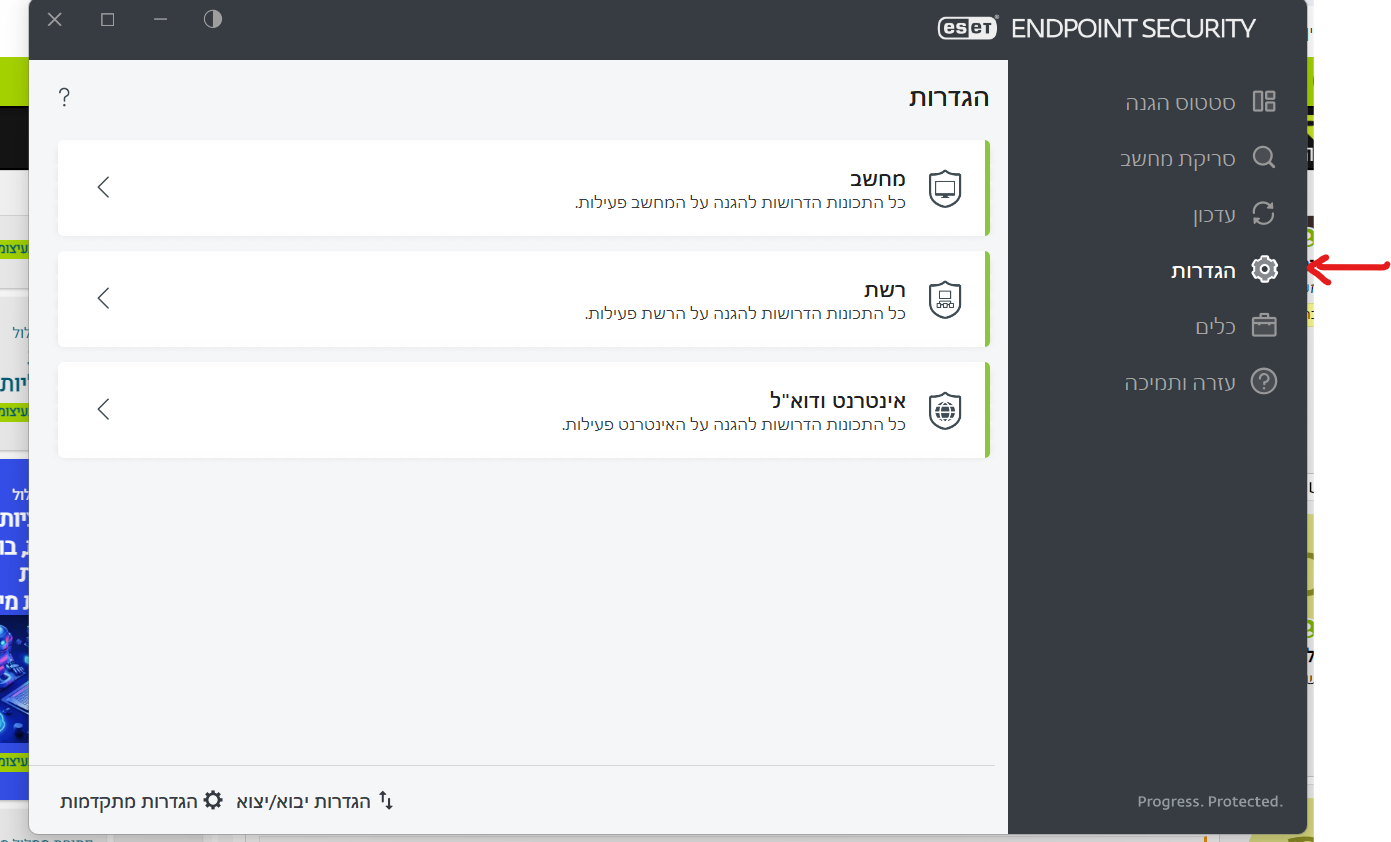Click the Internet and Email shield globe icon
Image resolution: width=1391 pixels, height=842 pixels.
(x=944, y=410)
